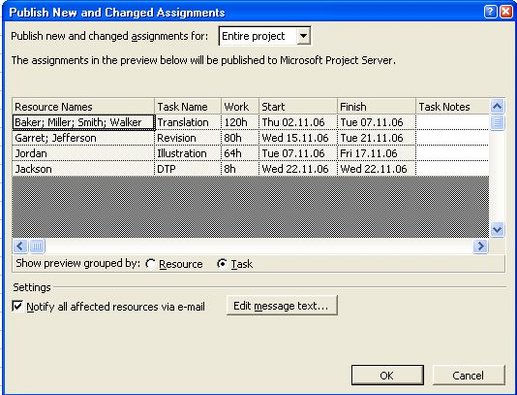Click the Work column header
This screenshot has width=517, height=395.
click(x=240, y=107)
